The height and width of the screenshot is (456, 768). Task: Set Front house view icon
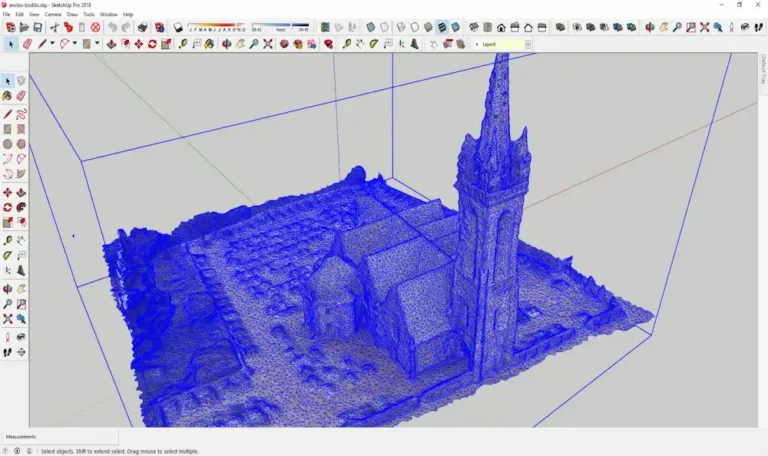(x=501, y=27)
